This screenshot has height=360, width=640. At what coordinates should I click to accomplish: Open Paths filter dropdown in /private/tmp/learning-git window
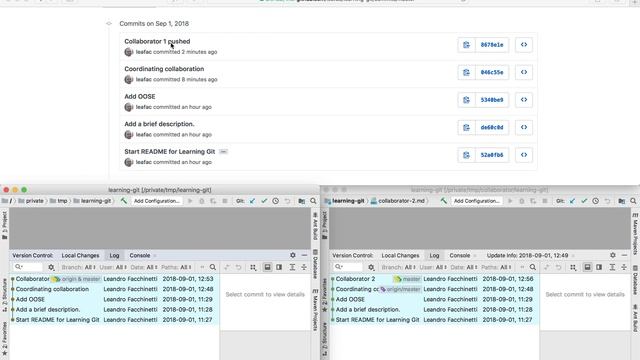tap(176, 267)
